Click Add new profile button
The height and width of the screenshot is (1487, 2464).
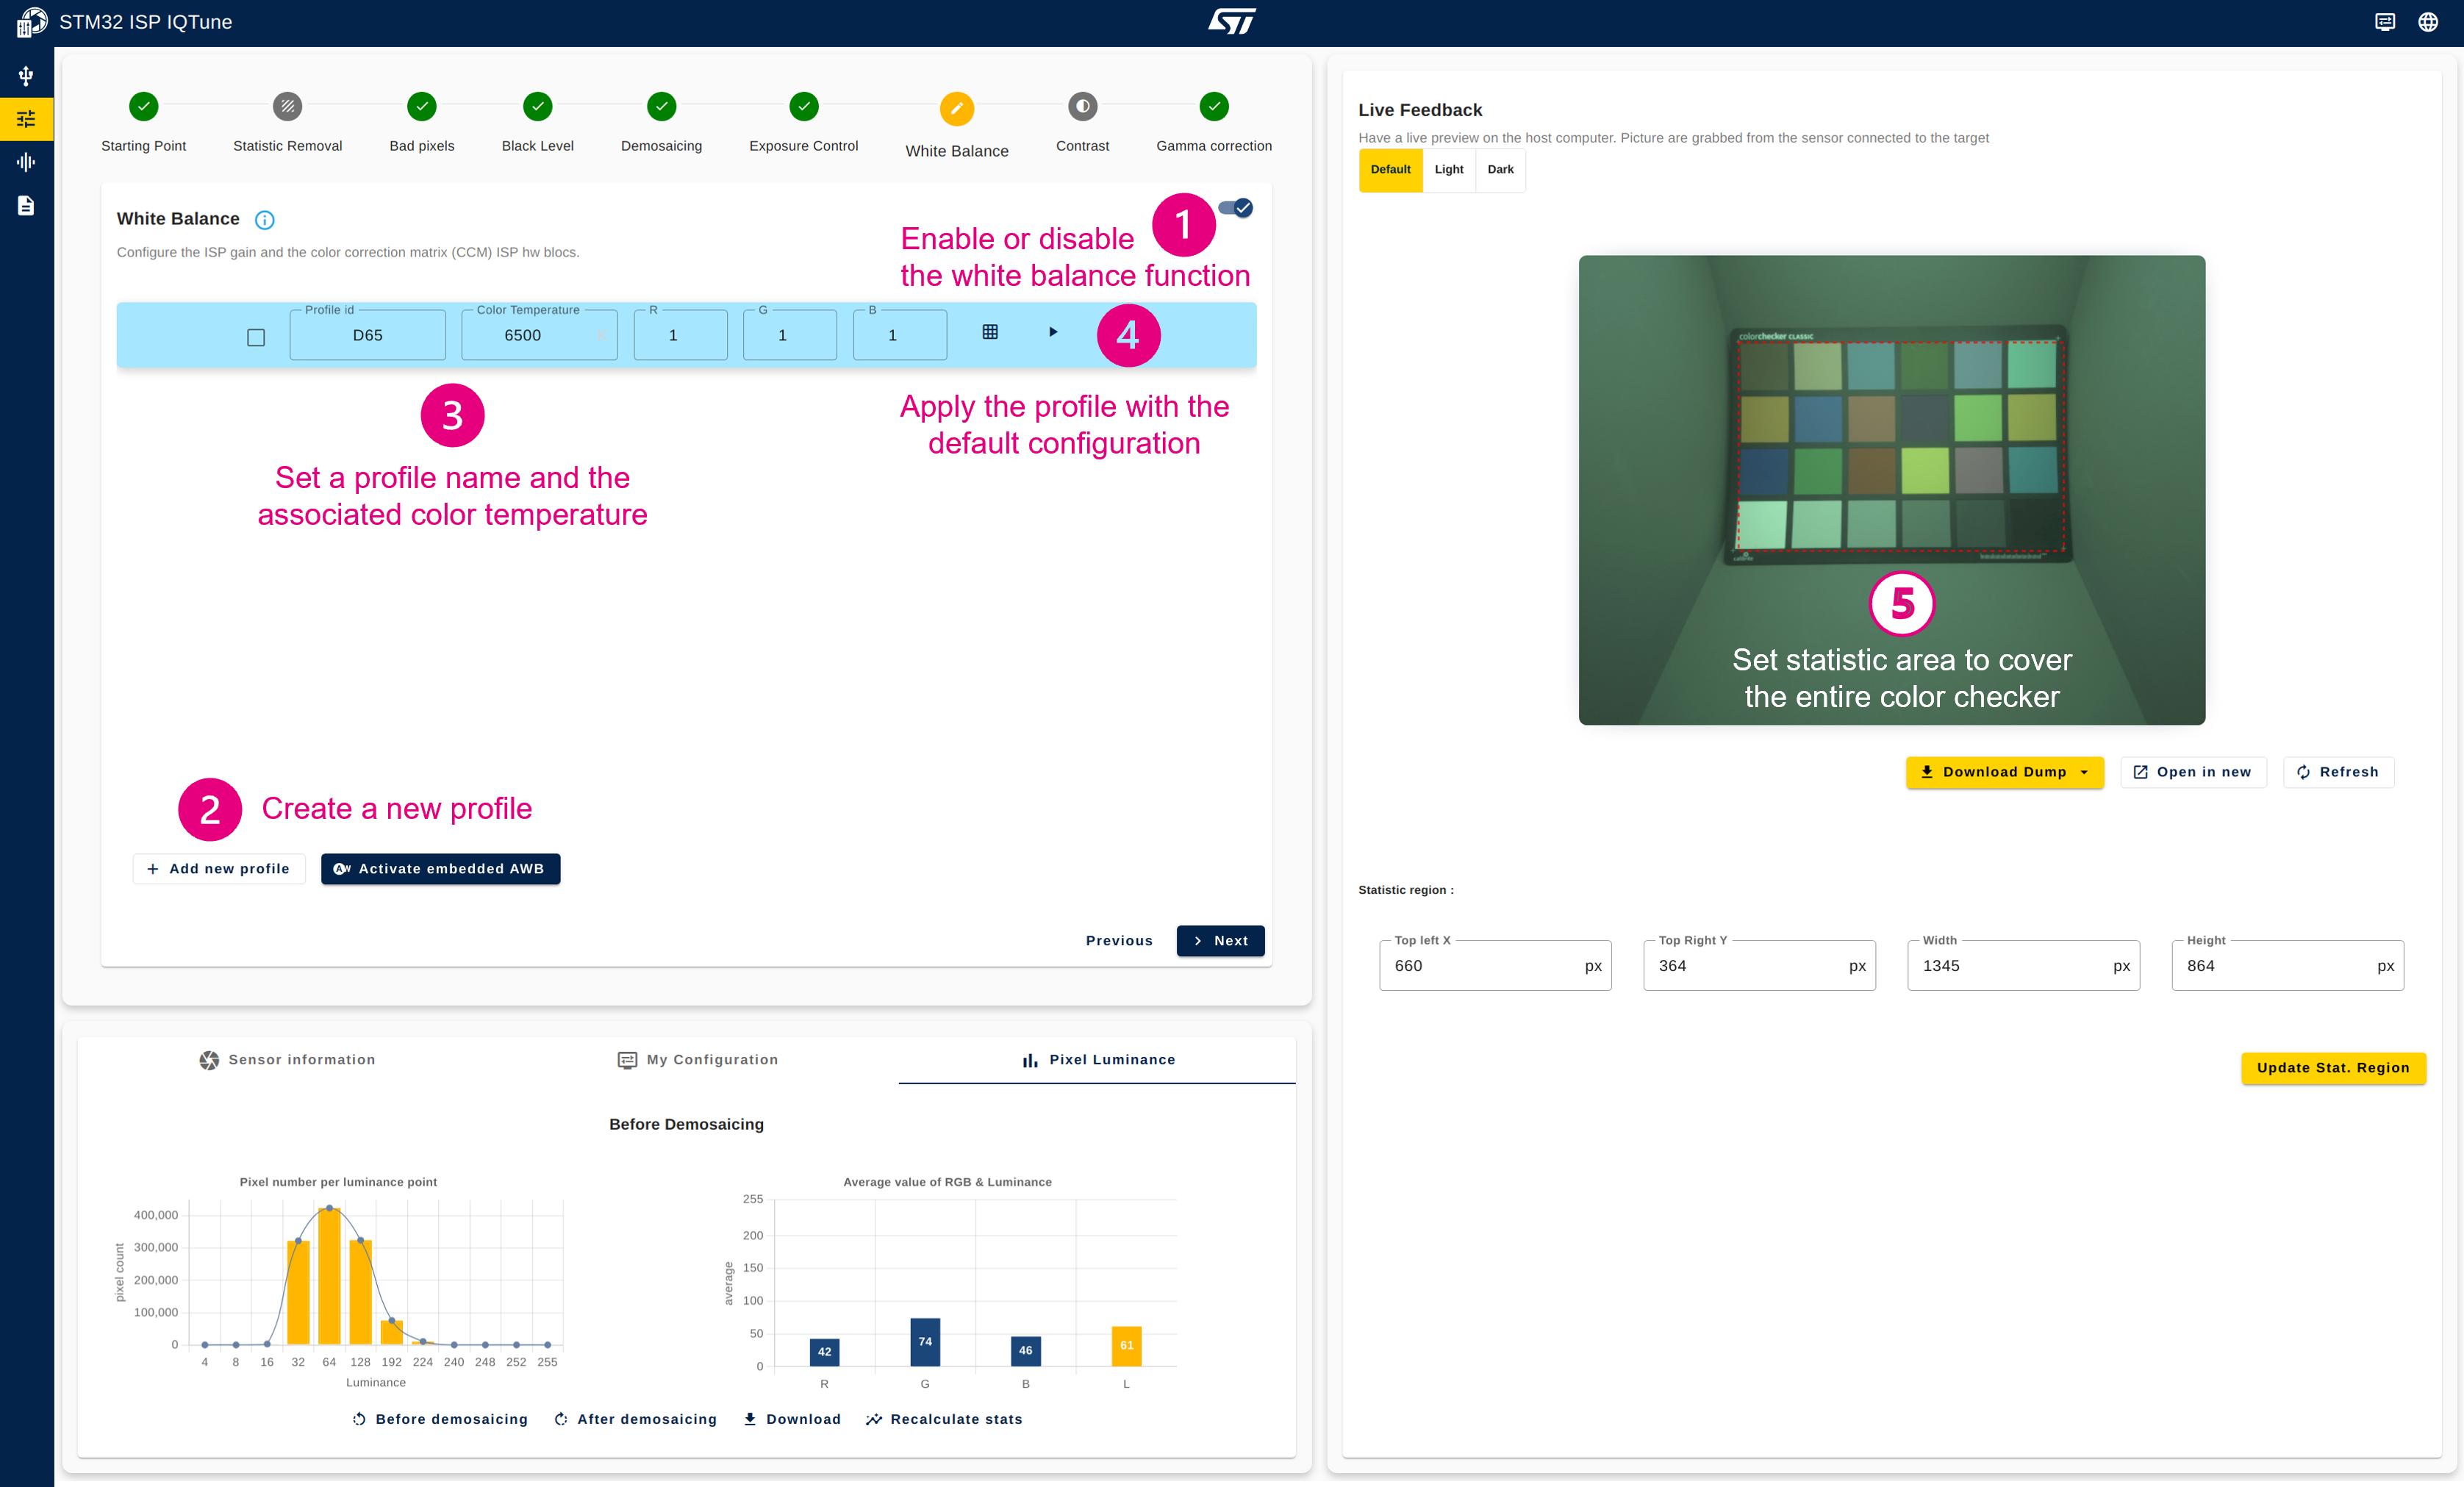click(x=216, y=867)
